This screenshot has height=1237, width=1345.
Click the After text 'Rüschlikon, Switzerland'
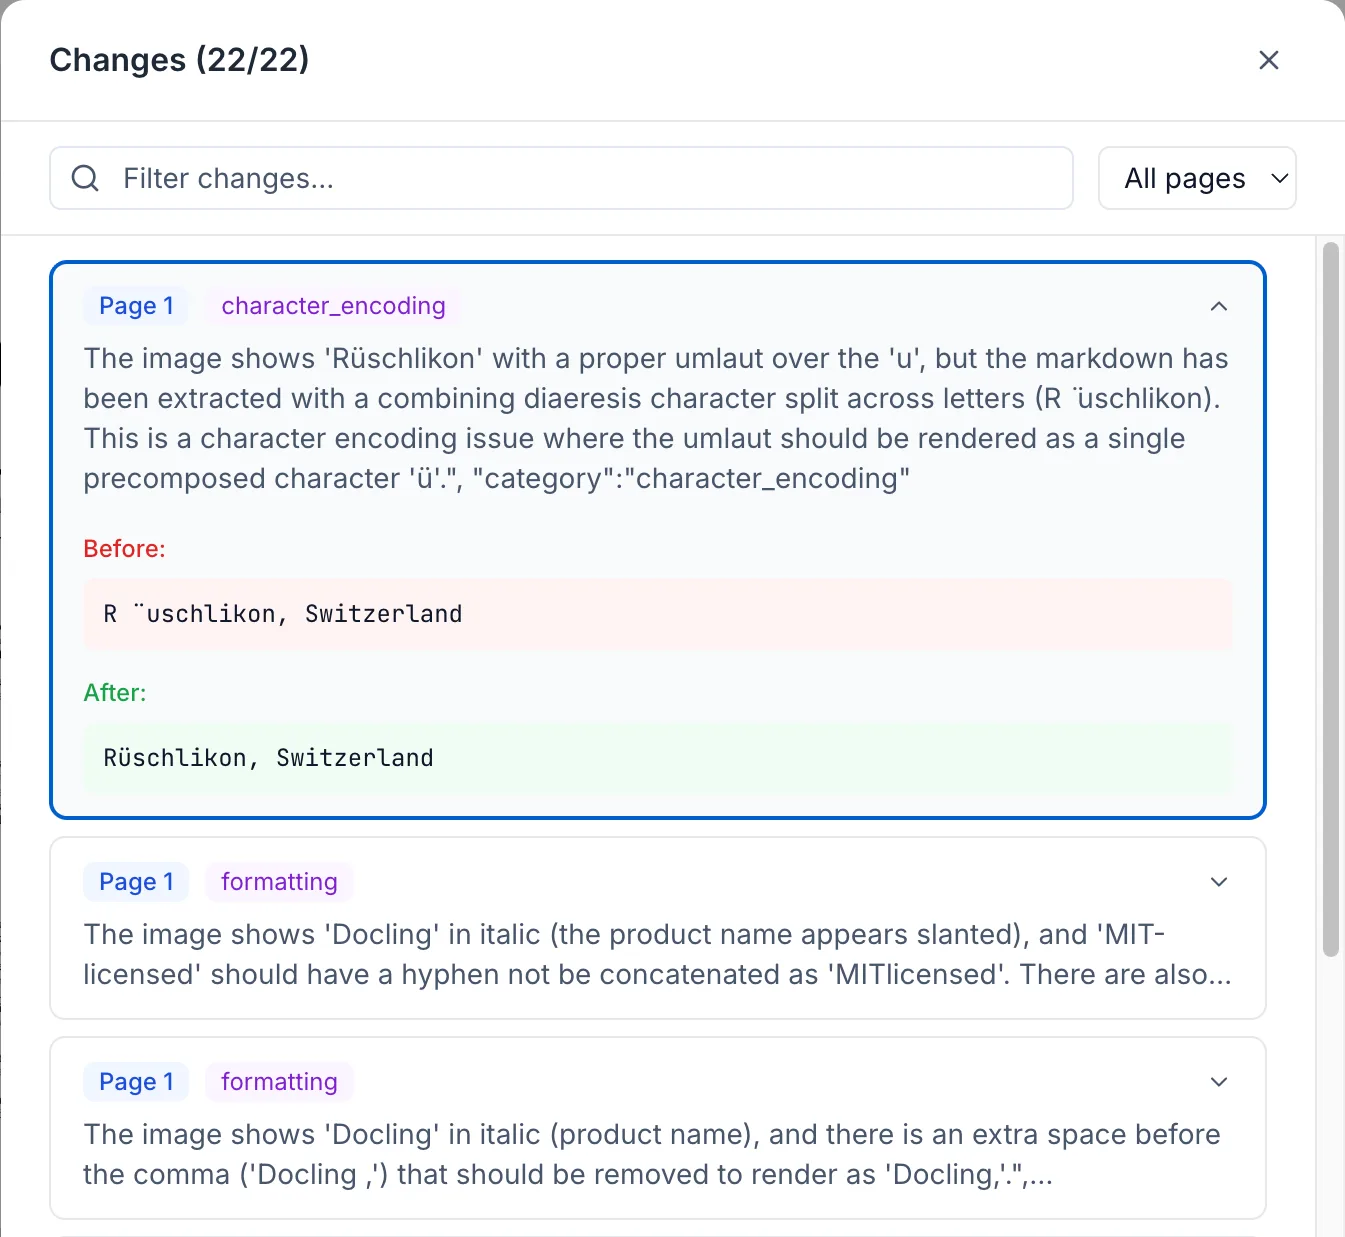[268, 758]
